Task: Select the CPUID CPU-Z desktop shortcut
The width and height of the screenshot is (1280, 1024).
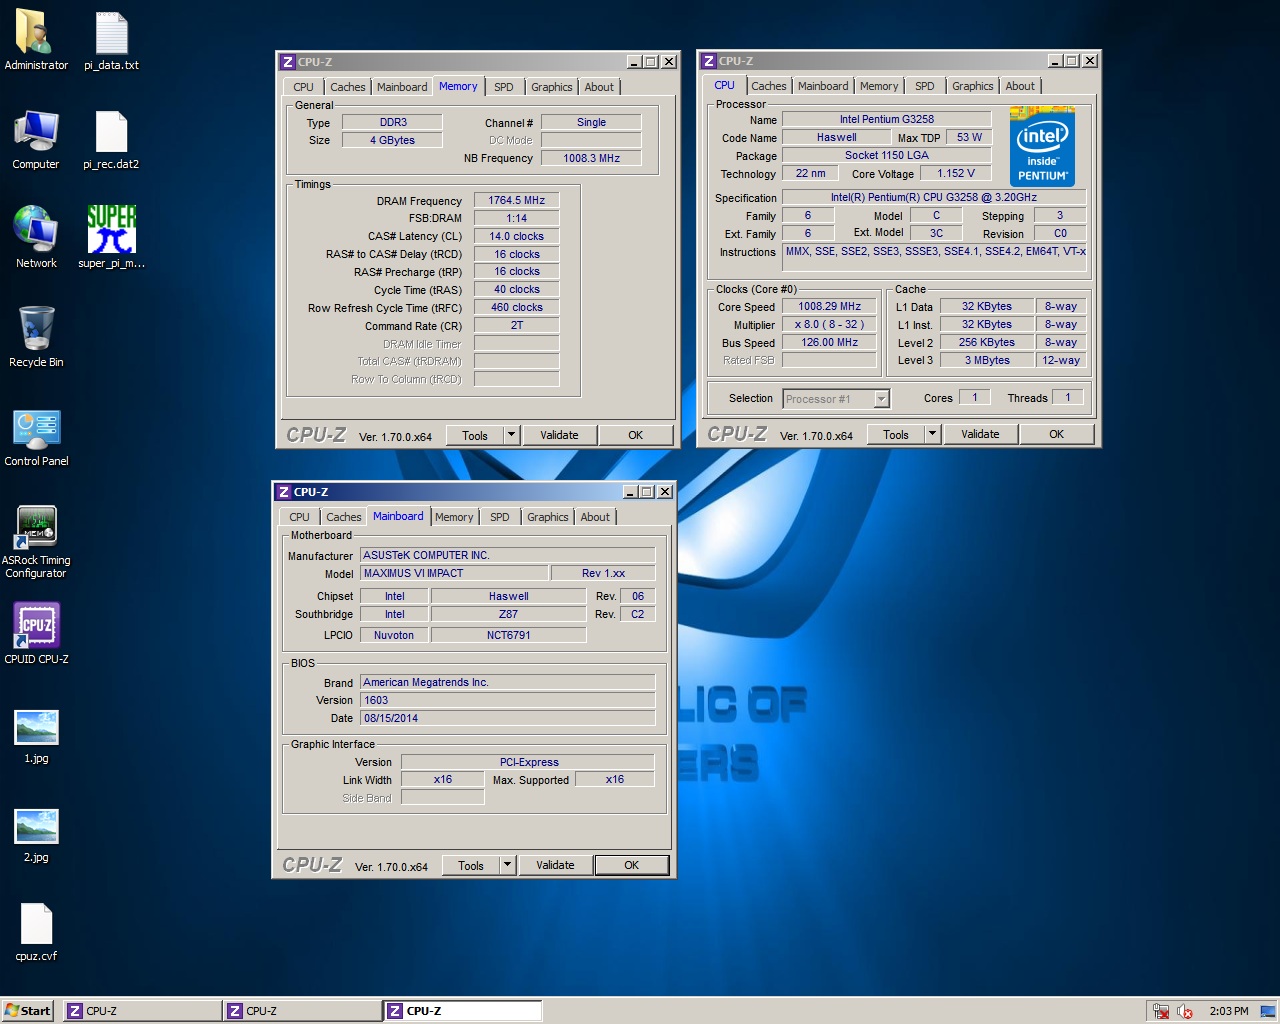Action: pyautogui.click(x=36, y=626)
